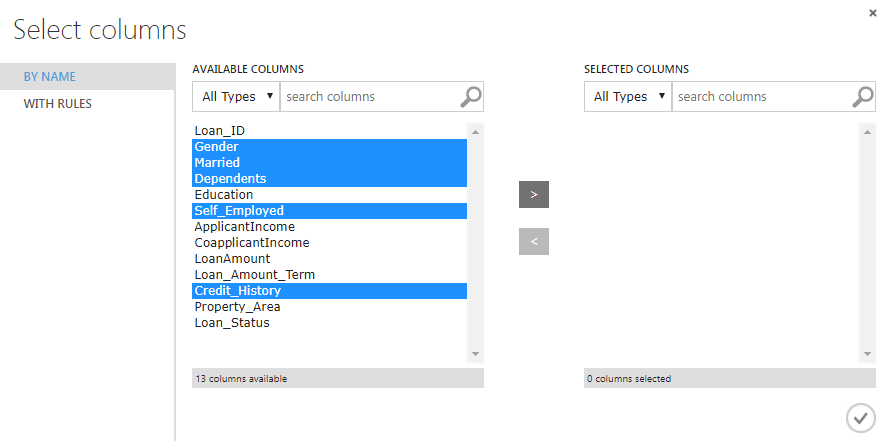
Task: Select the Education column
Action: tap(224, 195)
